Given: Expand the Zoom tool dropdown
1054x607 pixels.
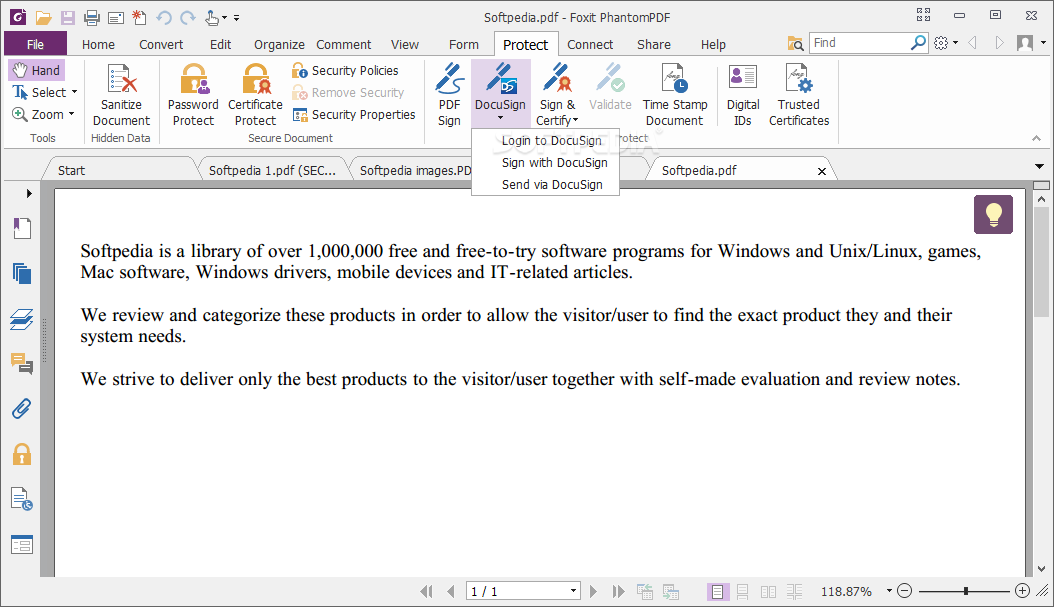Looking at the screenshot, I should coord(71,114).
